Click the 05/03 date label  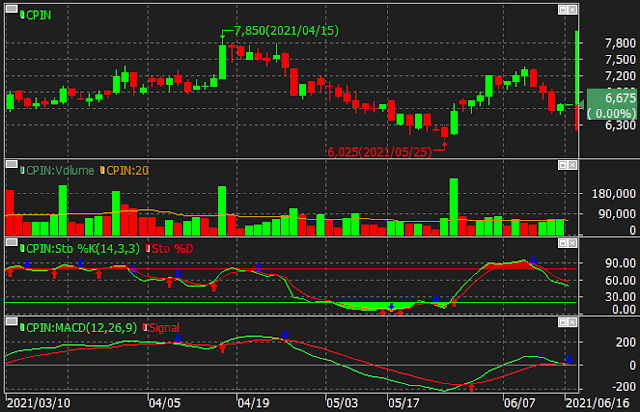pos(342,403)
